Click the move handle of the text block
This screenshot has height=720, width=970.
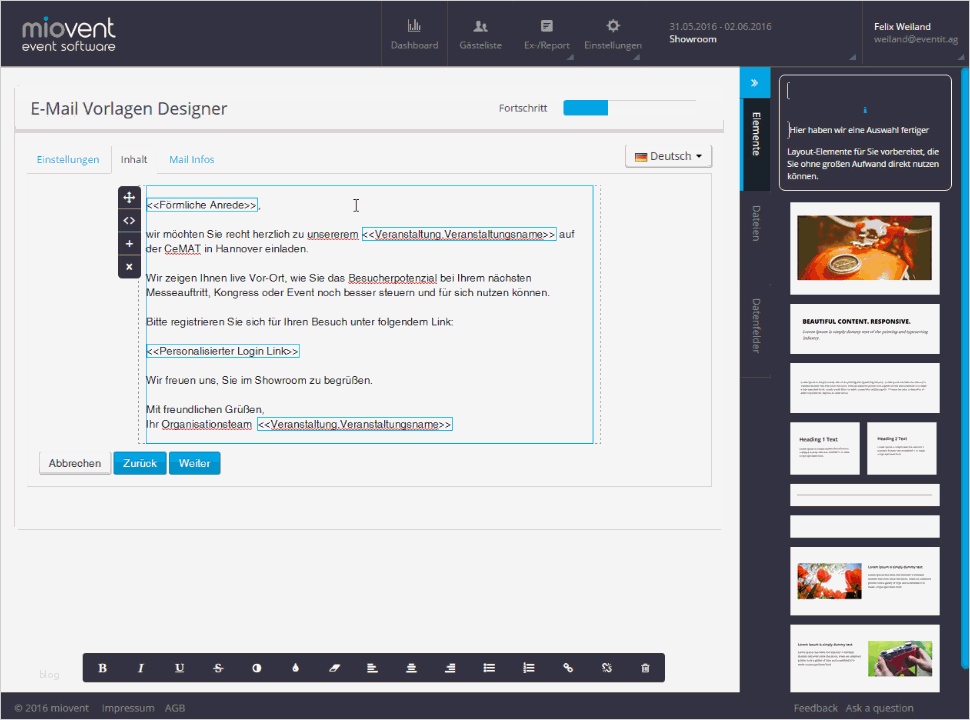tap(129, 197)
